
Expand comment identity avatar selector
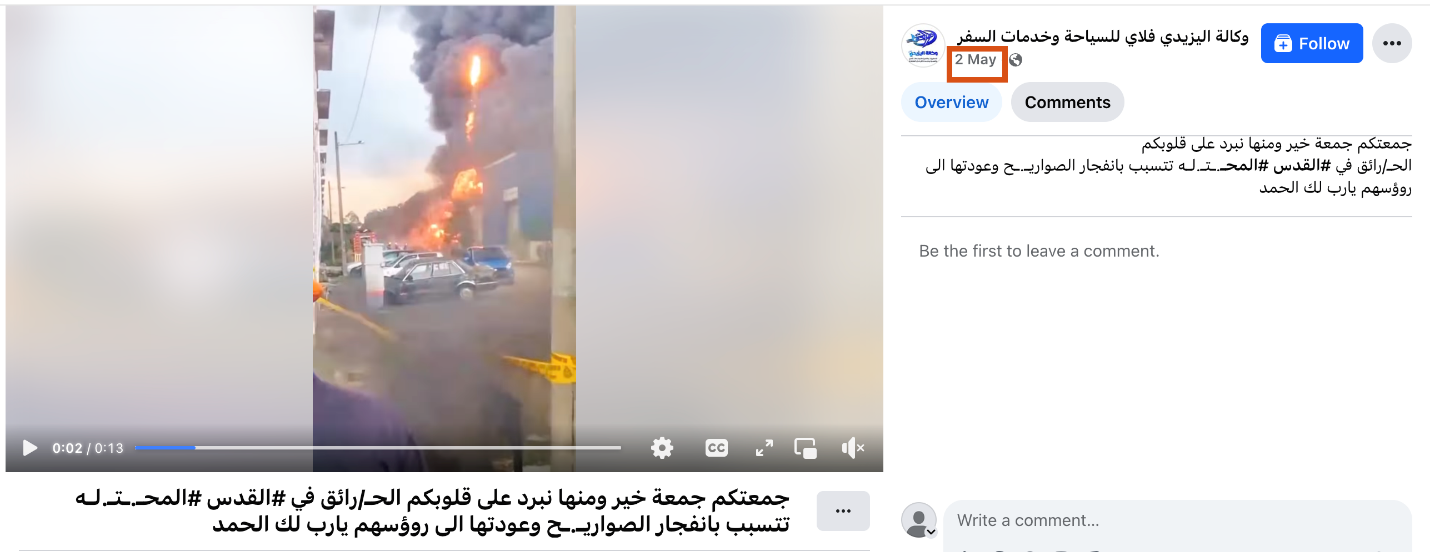pyautogui.click(x=918, y=521)
